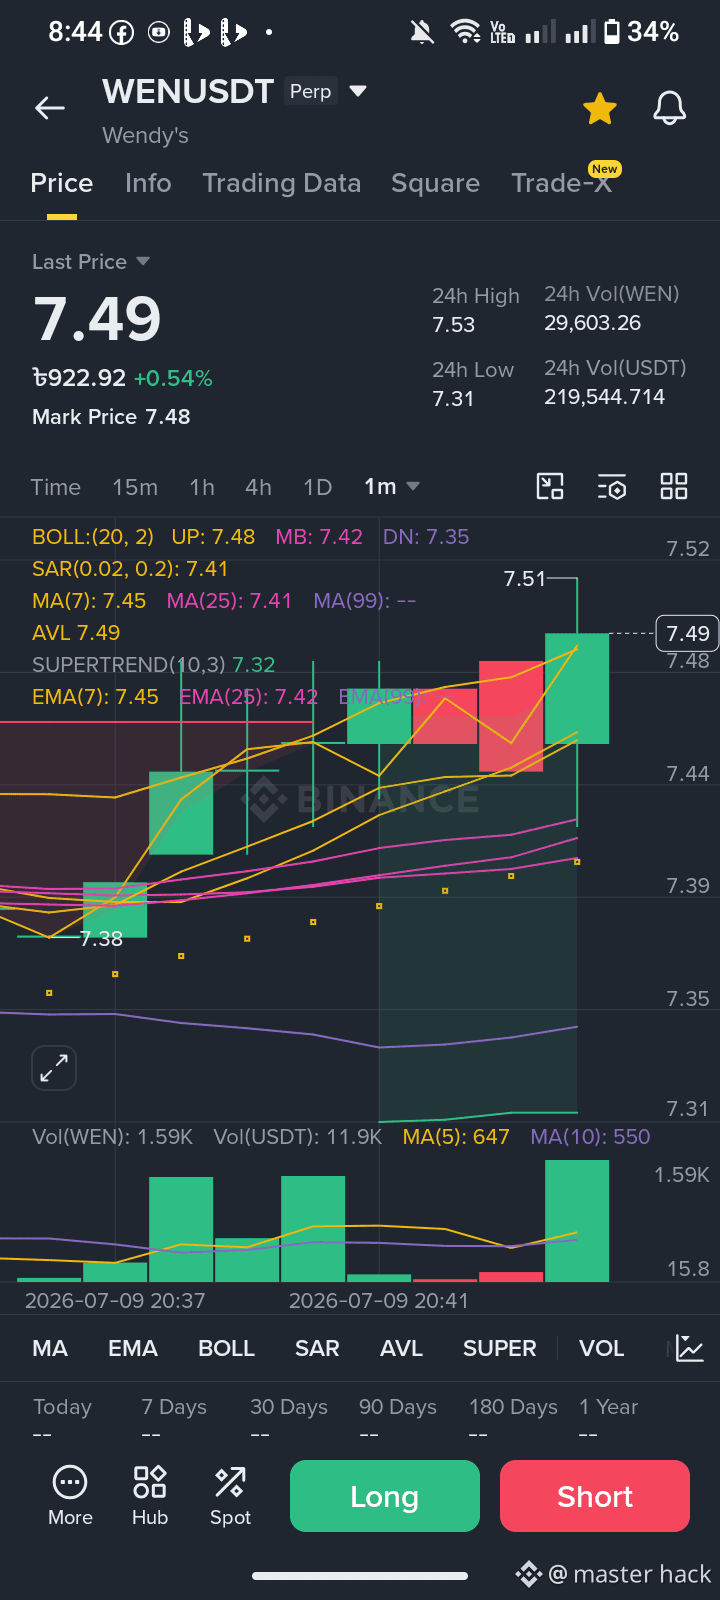Tap the Mark Price 7.48 text

pos(111,417)
